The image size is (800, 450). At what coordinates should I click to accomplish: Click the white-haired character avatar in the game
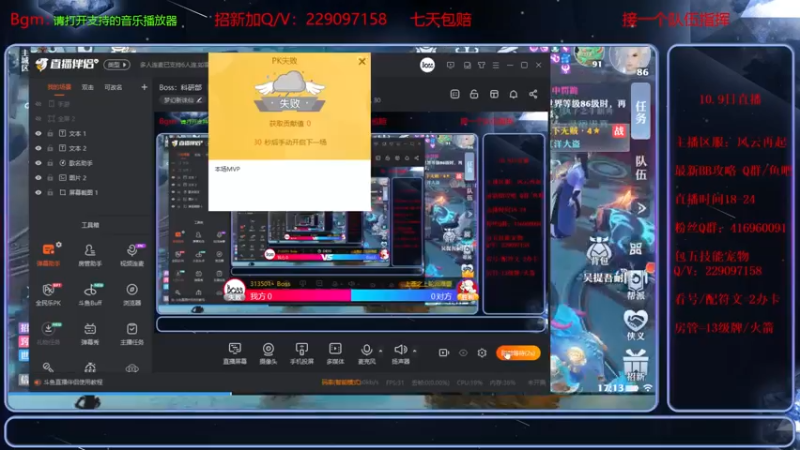pos(632,60)
